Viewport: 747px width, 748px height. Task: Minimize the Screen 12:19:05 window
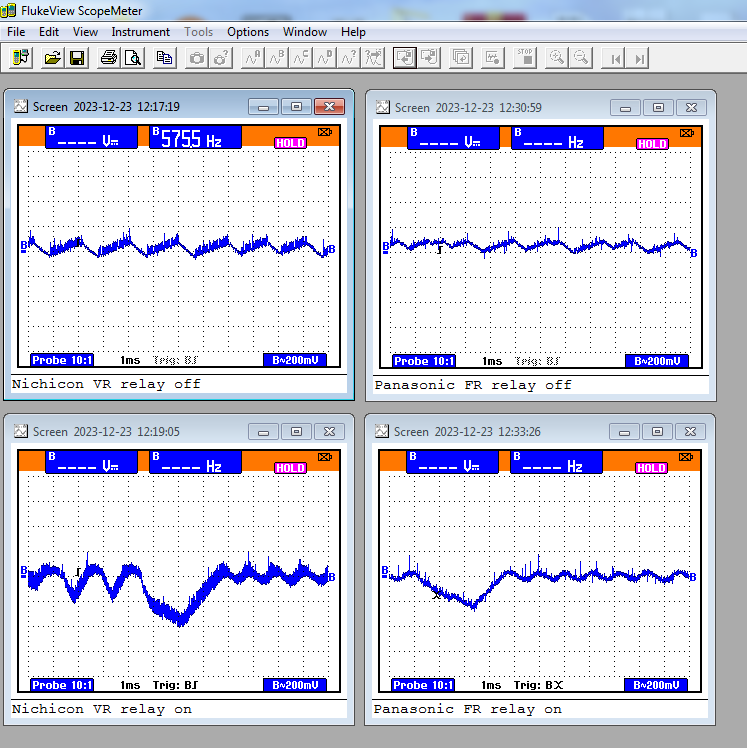pyautogui.click(x=263, y=432)
